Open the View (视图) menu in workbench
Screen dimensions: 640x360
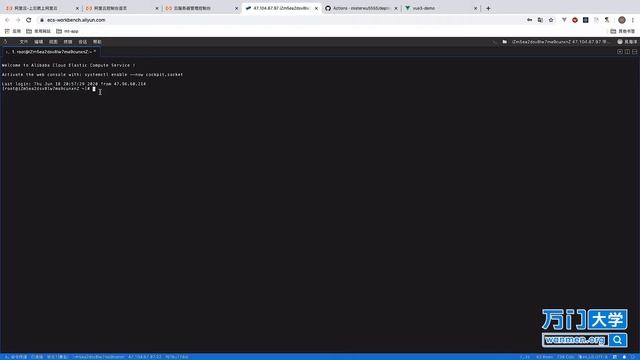[53, 42]
